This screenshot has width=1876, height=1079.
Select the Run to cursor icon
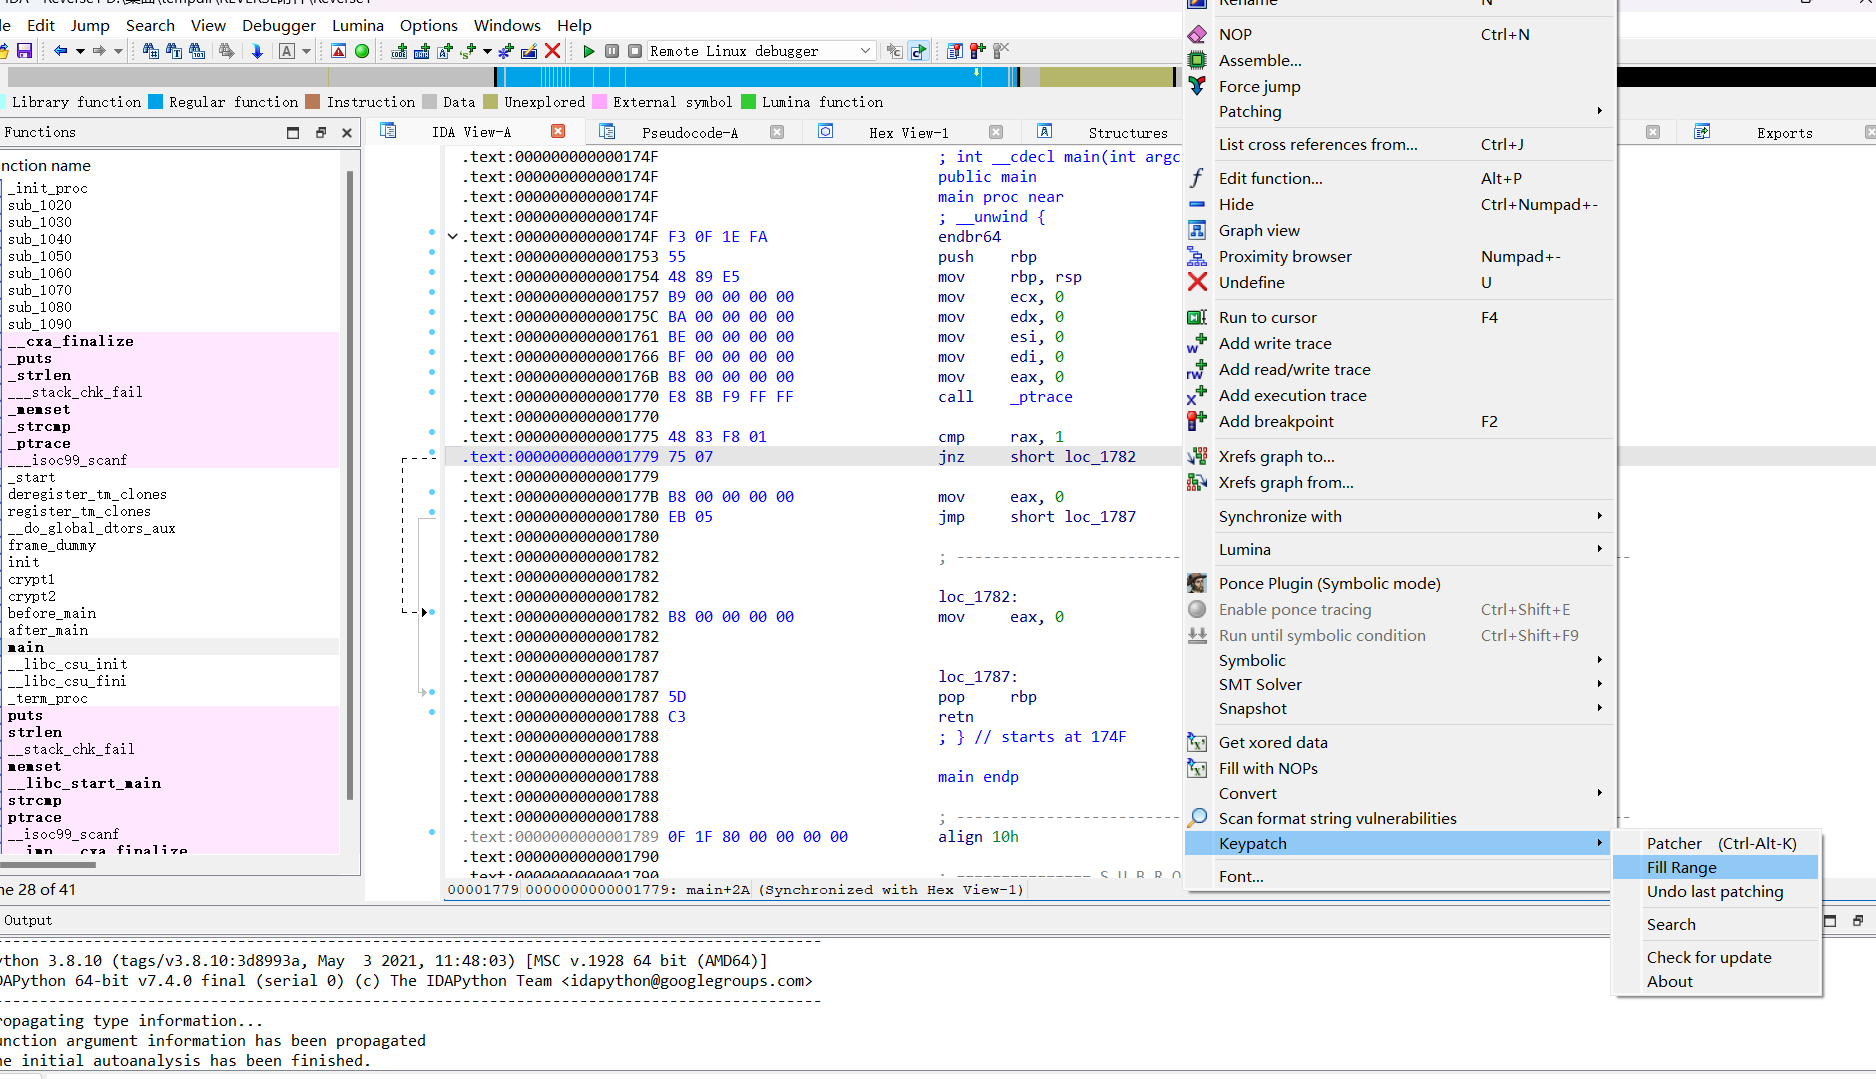(1196, 317)
